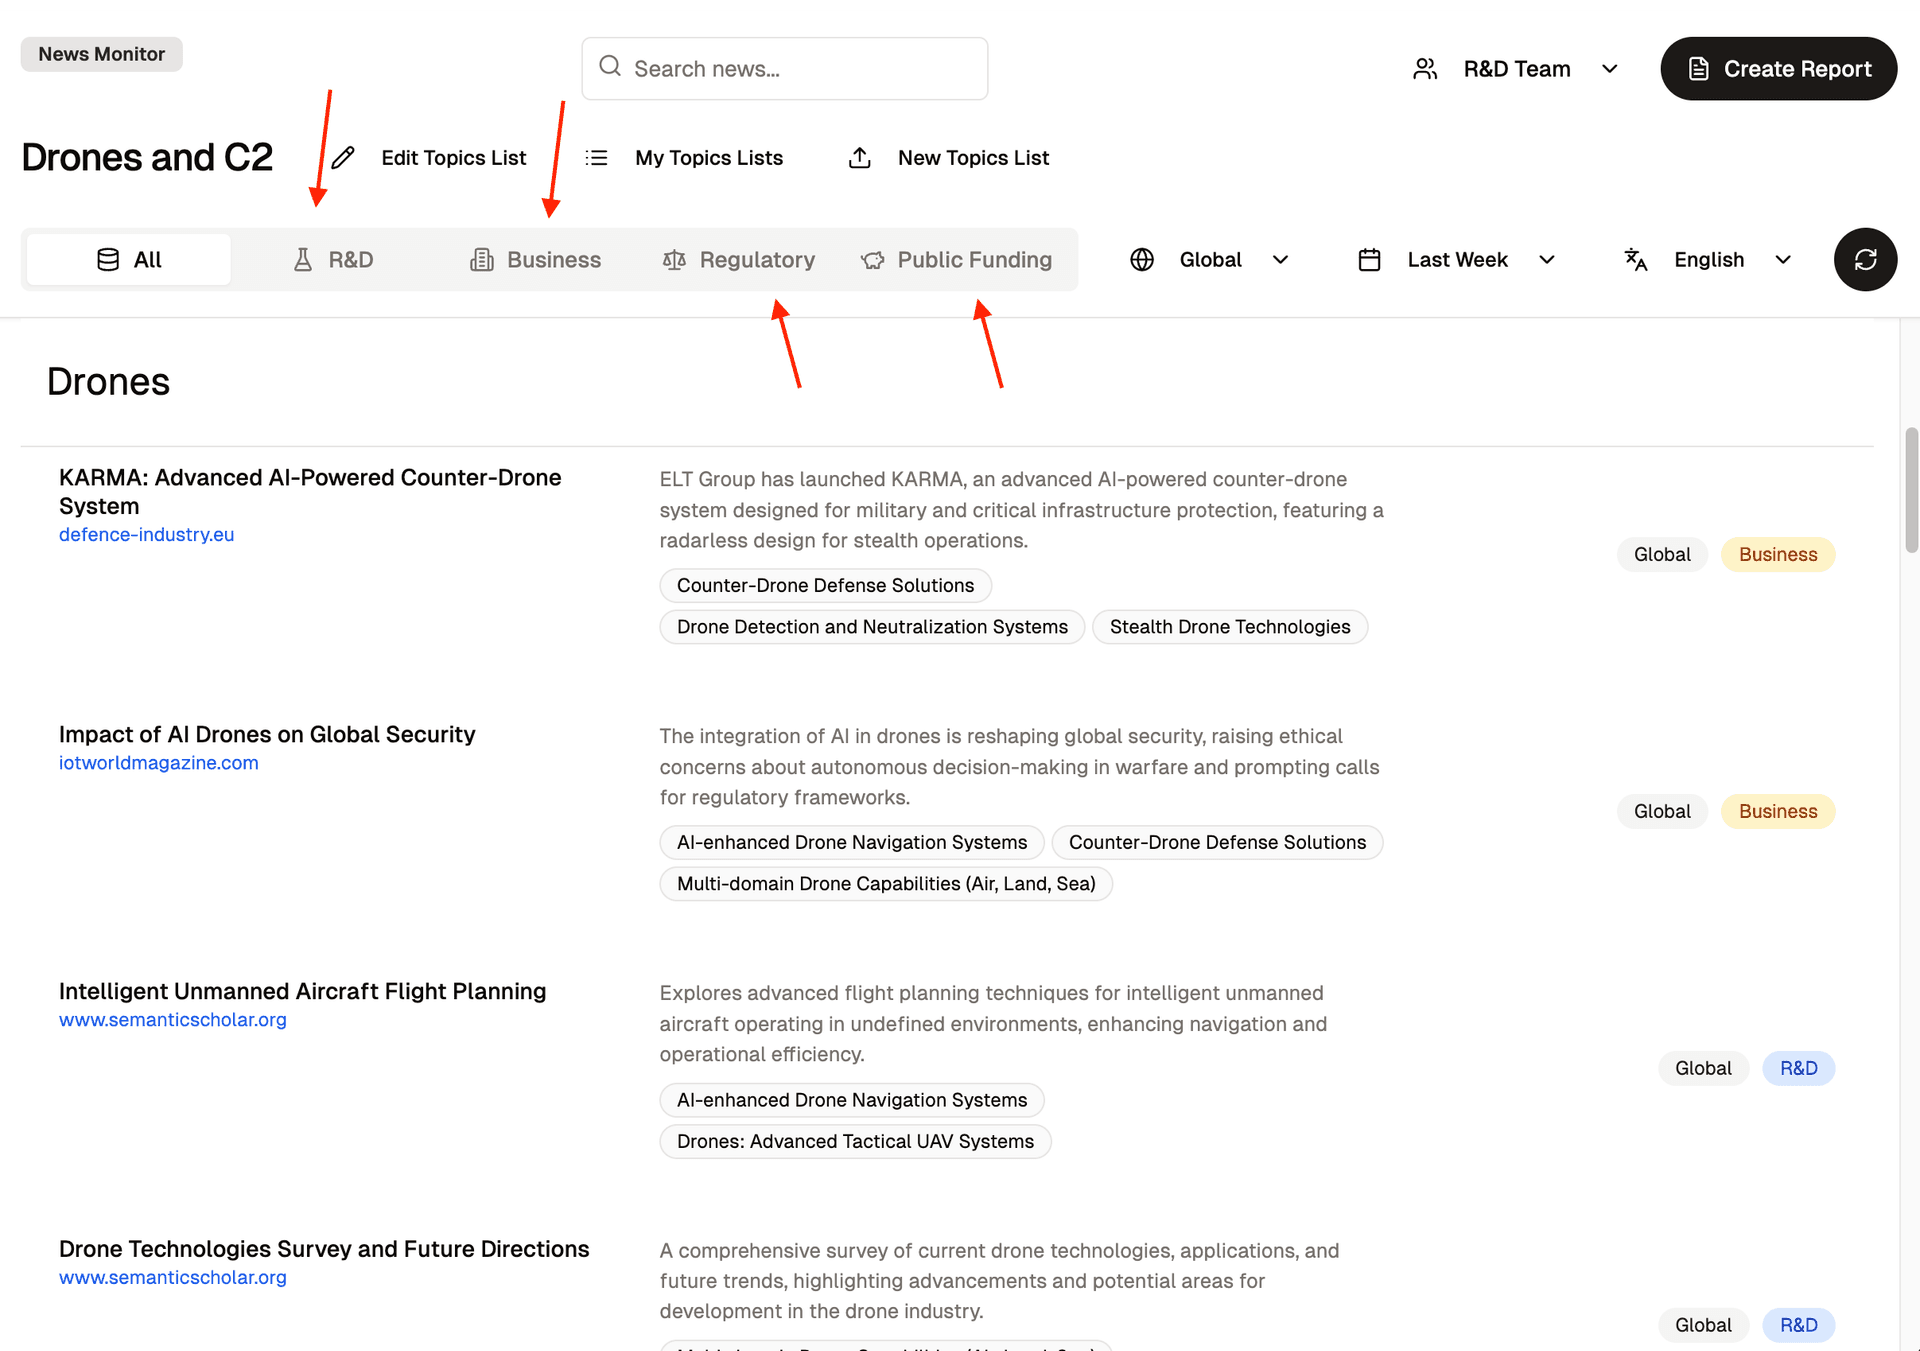Open the KARMA counter-drone article title
Viewport: 1920px width, 1351px height.
310,492
